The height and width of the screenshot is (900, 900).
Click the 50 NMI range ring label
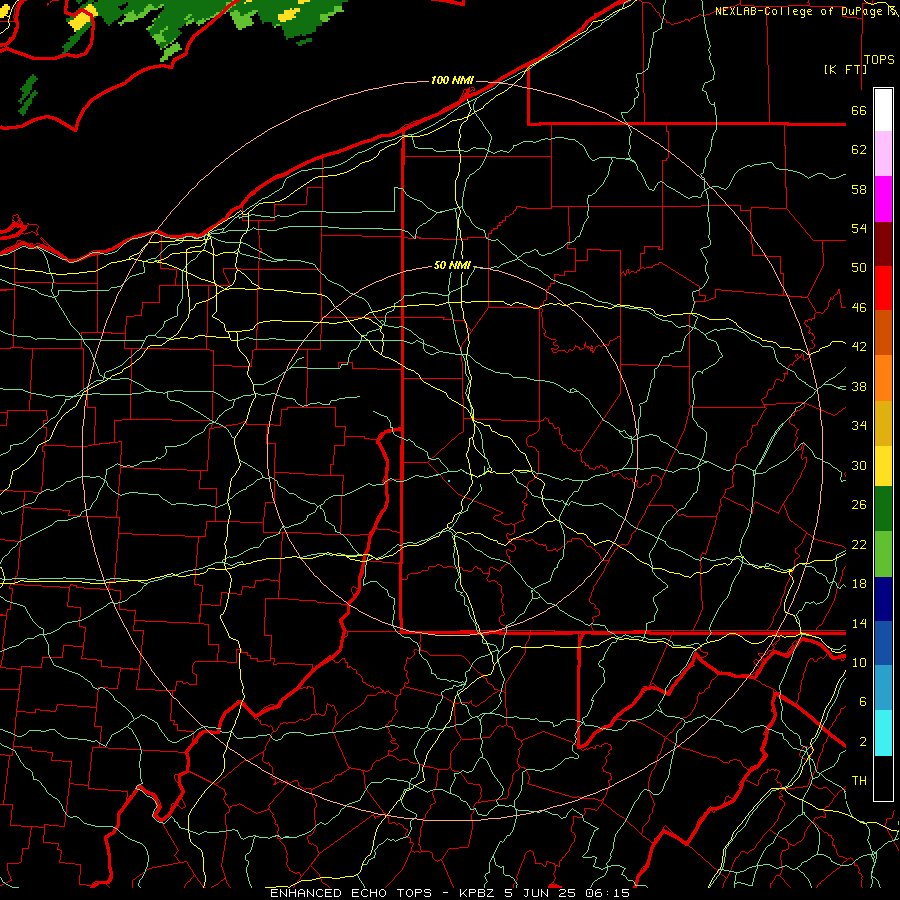pyautogui.click(x=452, y=265)
